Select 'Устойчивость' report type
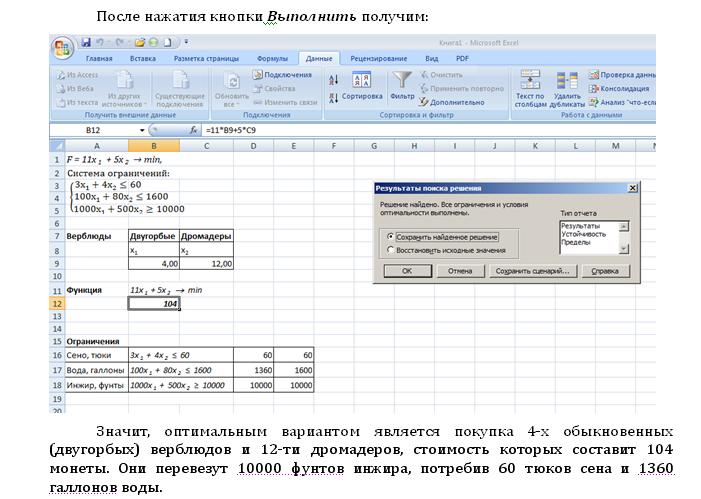Screen dimensions: 701x499 tap(583, 234)
